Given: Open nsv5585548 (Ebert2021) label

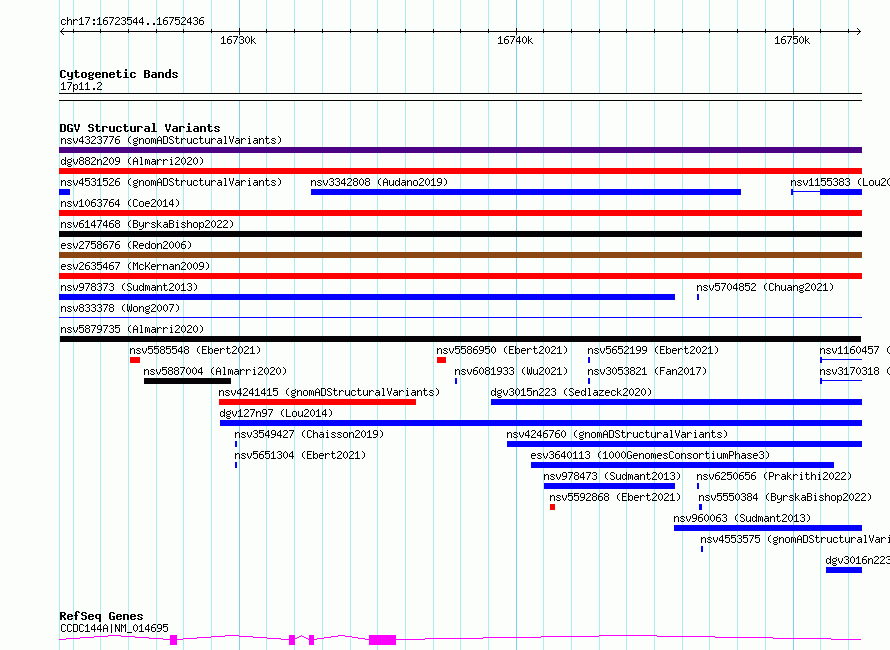Looking at the screenshot, I should [195, 350].
